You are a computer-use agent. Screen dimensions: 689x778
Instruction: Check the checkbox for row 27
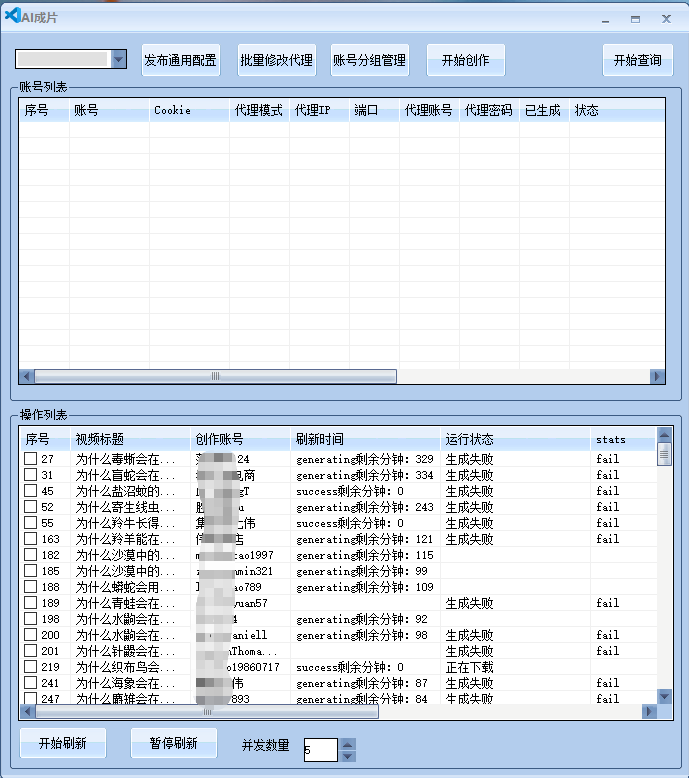click(x=31, y=458)
